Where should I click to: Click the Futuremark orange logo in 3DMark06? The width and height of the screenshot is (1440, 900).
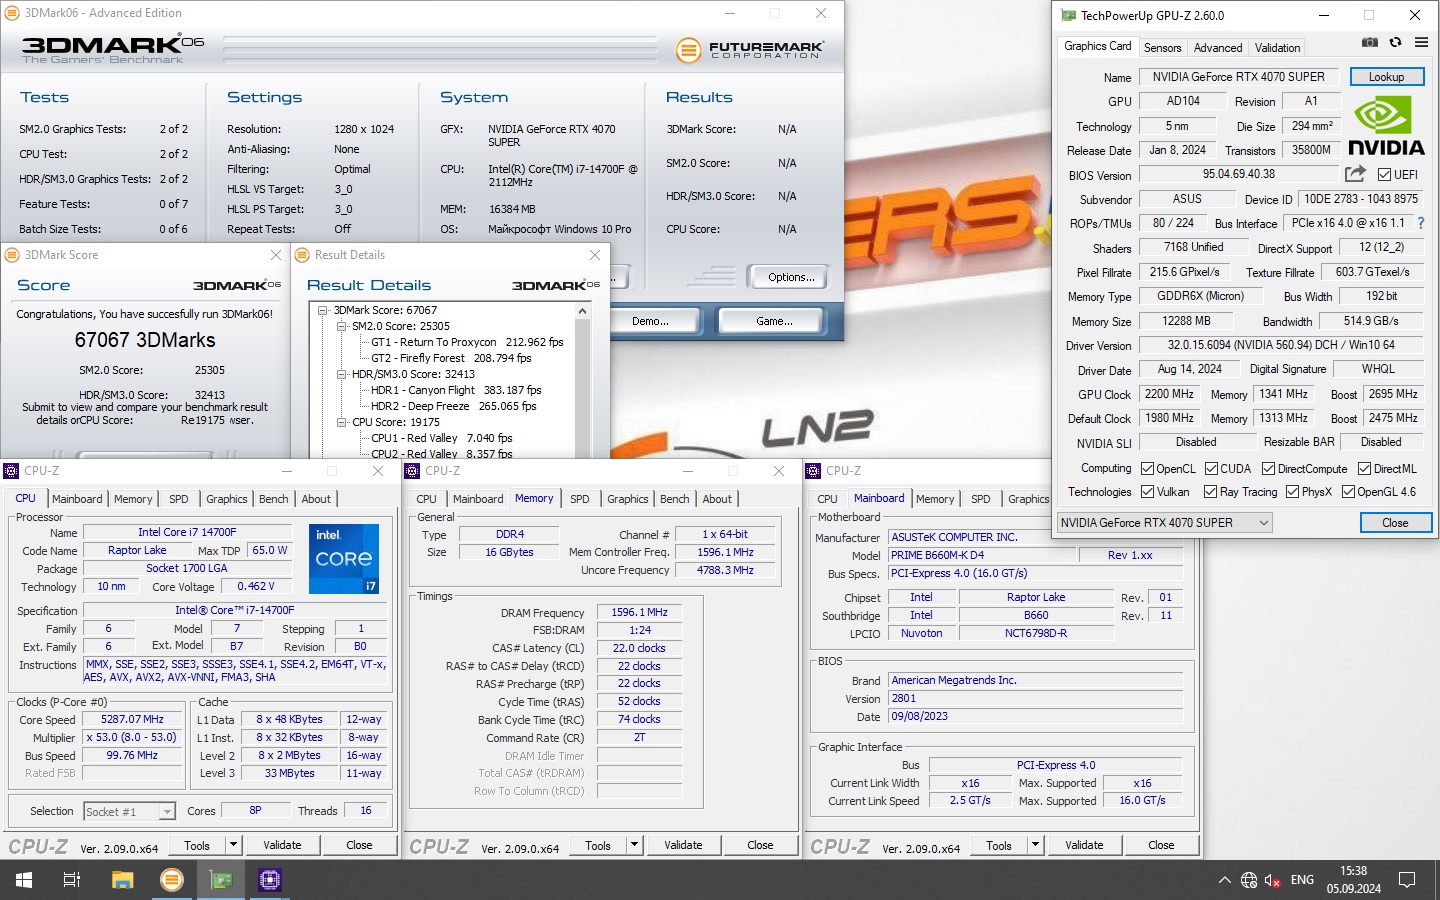(688, 49)
